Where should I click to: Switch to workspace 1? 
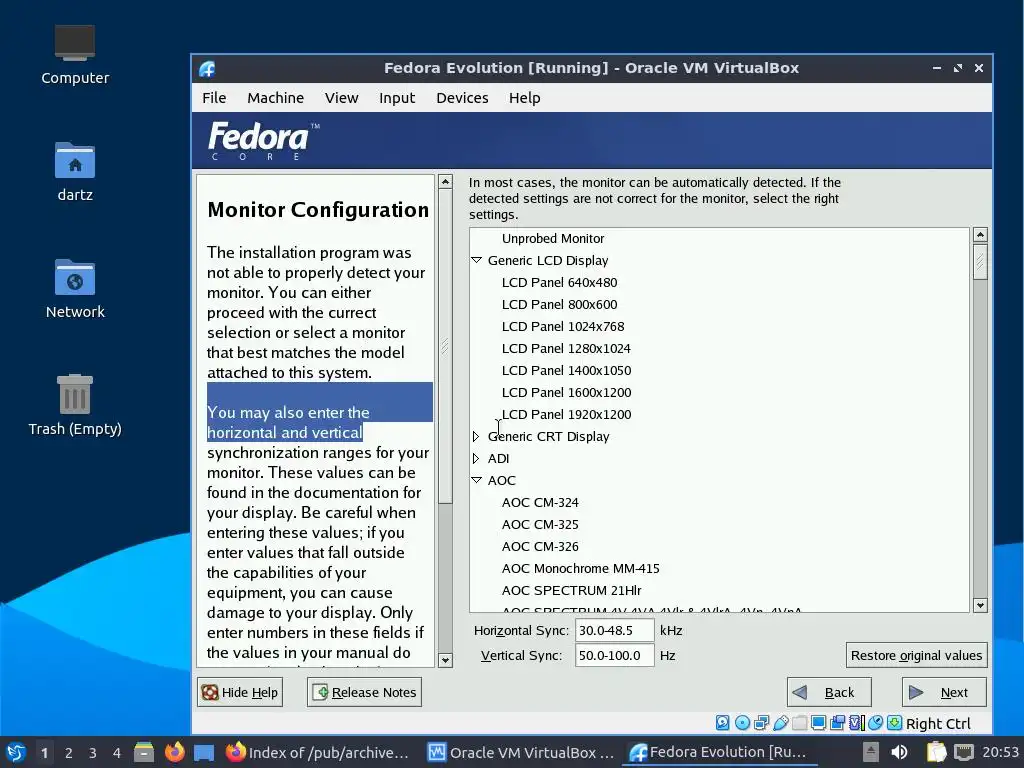(x=44, y=753)
